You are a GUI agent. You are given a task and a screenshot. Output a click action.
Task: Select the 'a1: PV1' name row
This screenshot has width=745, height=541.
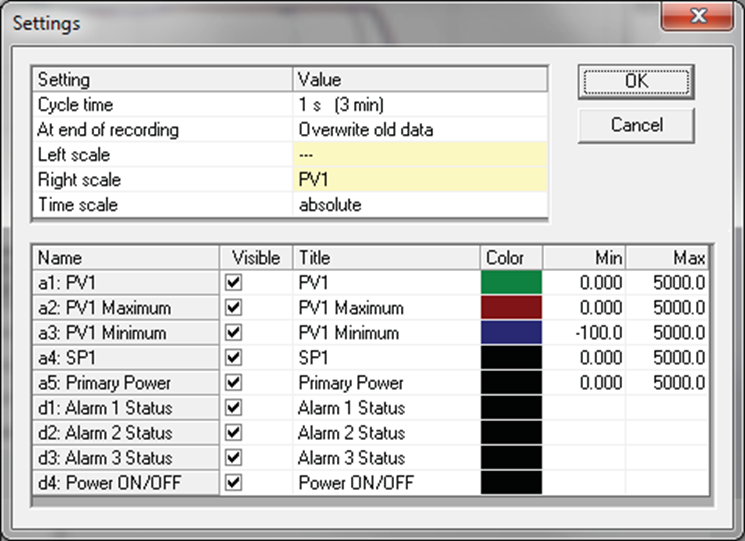point(126,283)
